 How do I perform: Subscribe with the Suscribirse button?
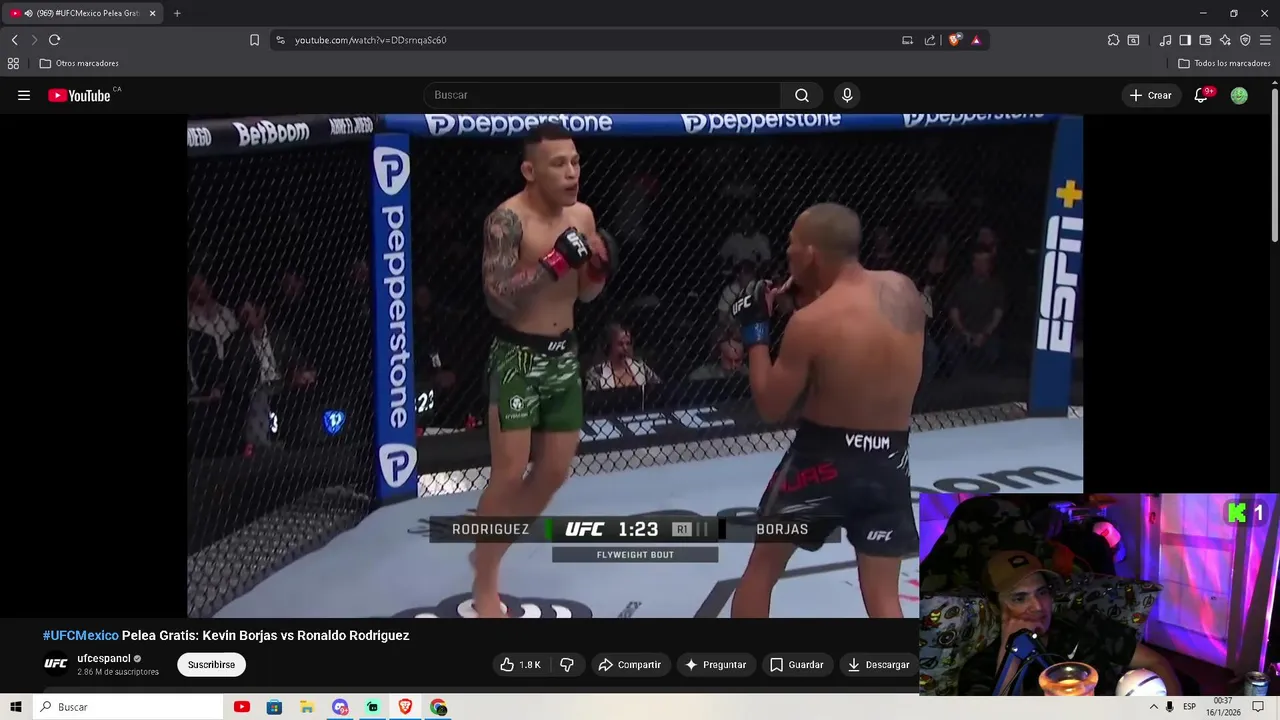tap(211, 664)
